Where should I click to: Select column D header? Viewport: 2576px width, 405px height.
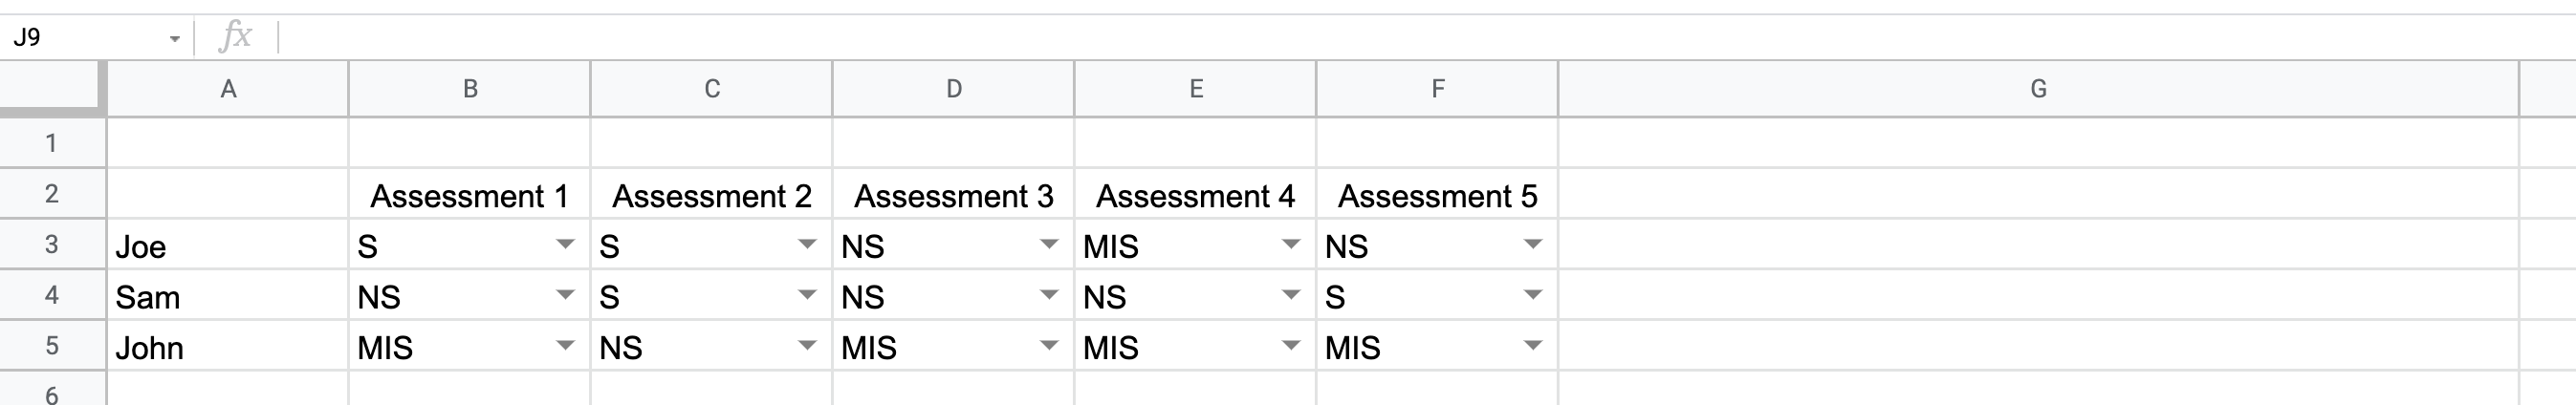pos(954,89)
